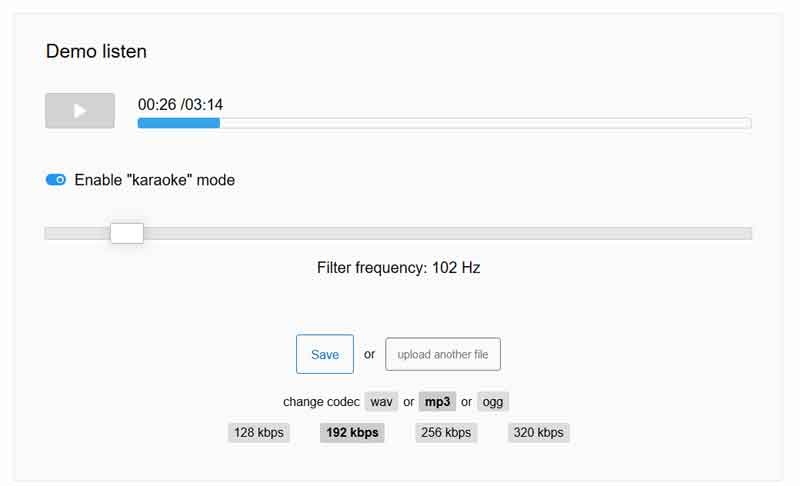Switch codec to wav

pos(381,402)
